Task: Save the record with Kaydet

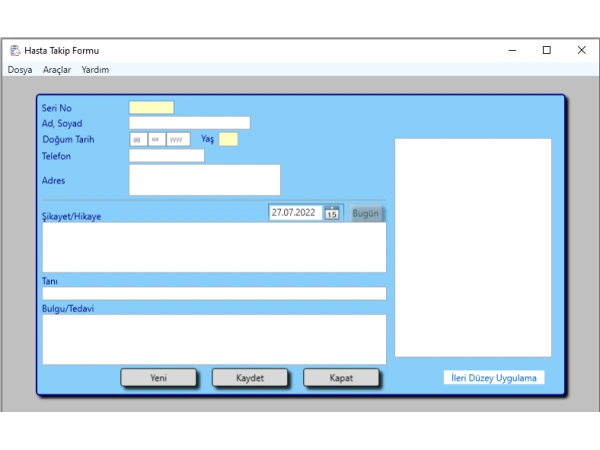Action: coord(250,378)
